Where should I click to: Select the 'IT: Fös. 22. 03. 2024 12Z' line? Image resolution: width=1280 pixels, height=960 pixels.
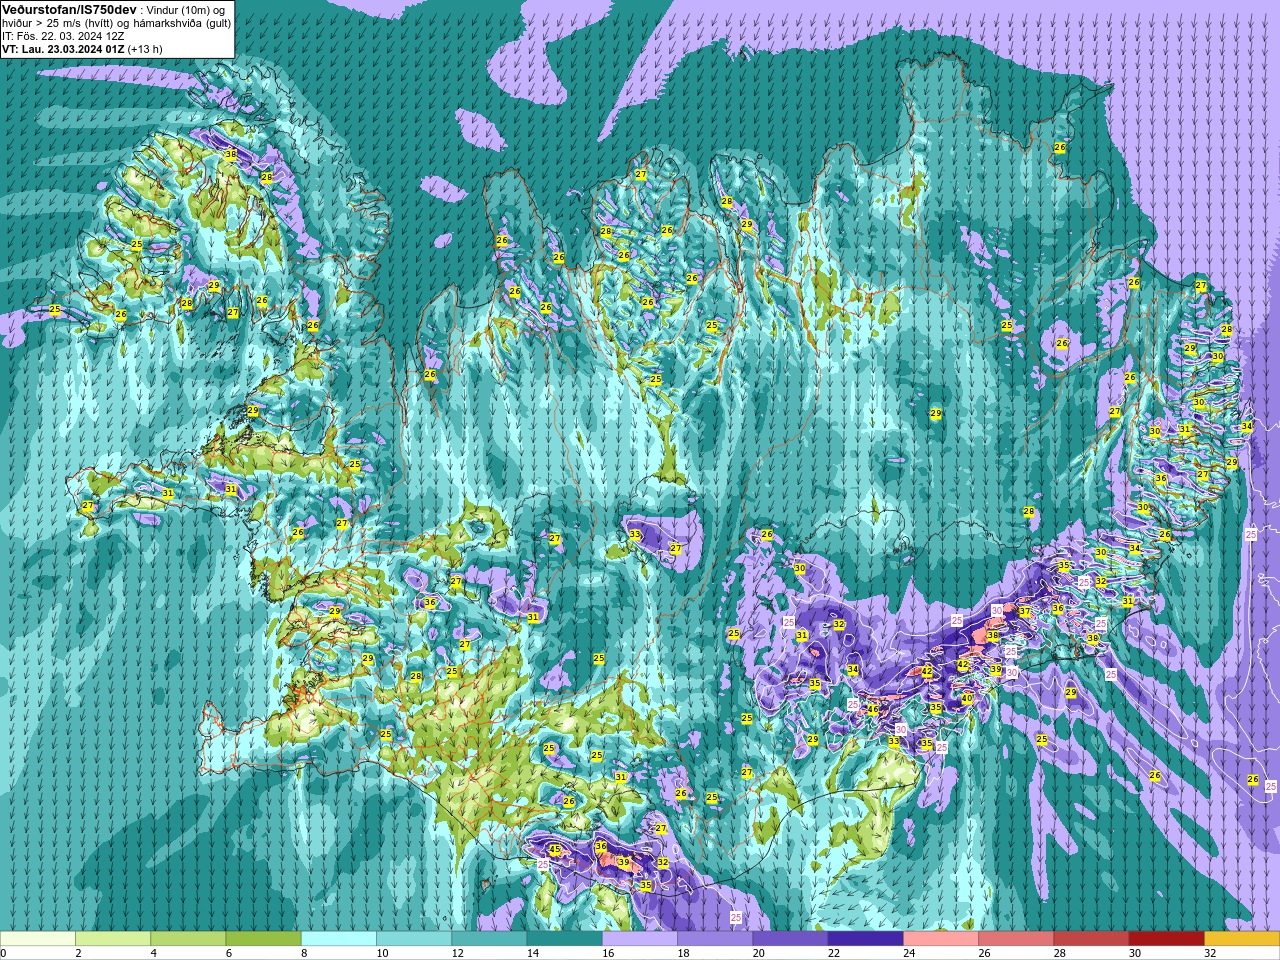tap(63, 35)
